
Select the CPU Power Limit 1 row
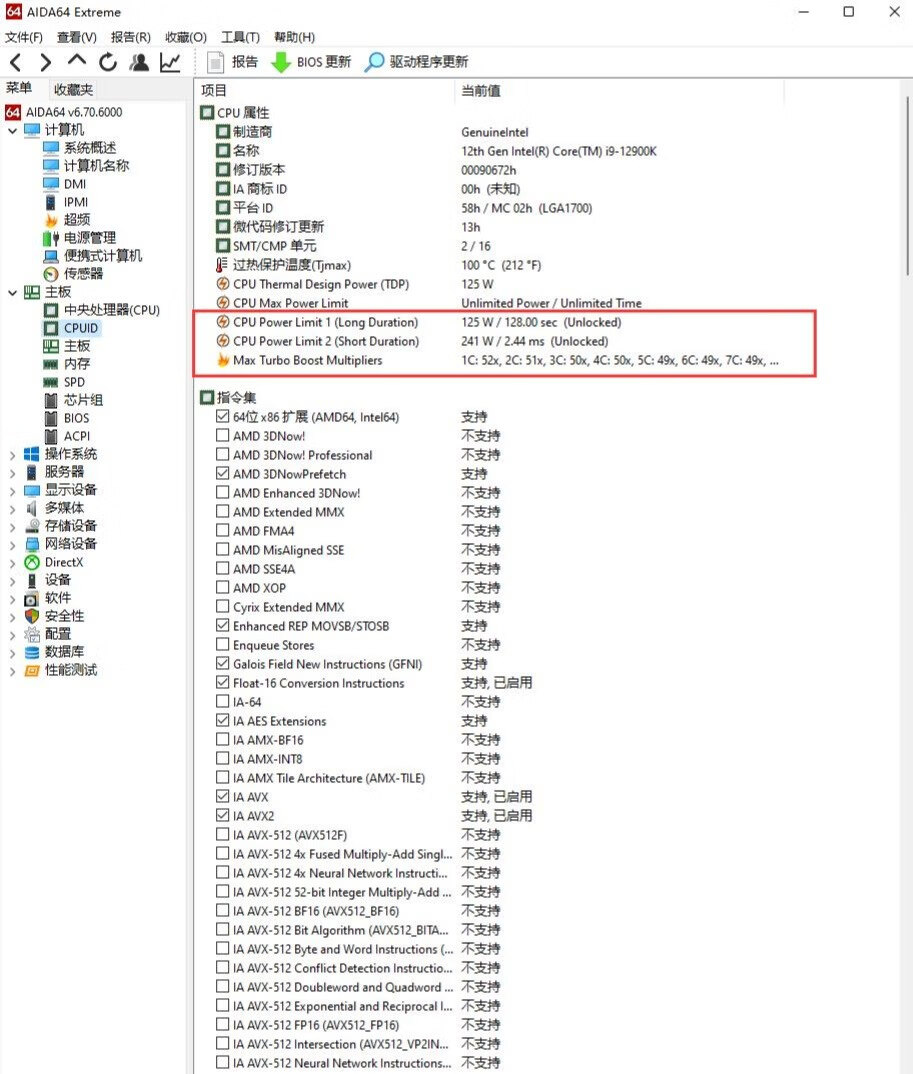point(507,322)
